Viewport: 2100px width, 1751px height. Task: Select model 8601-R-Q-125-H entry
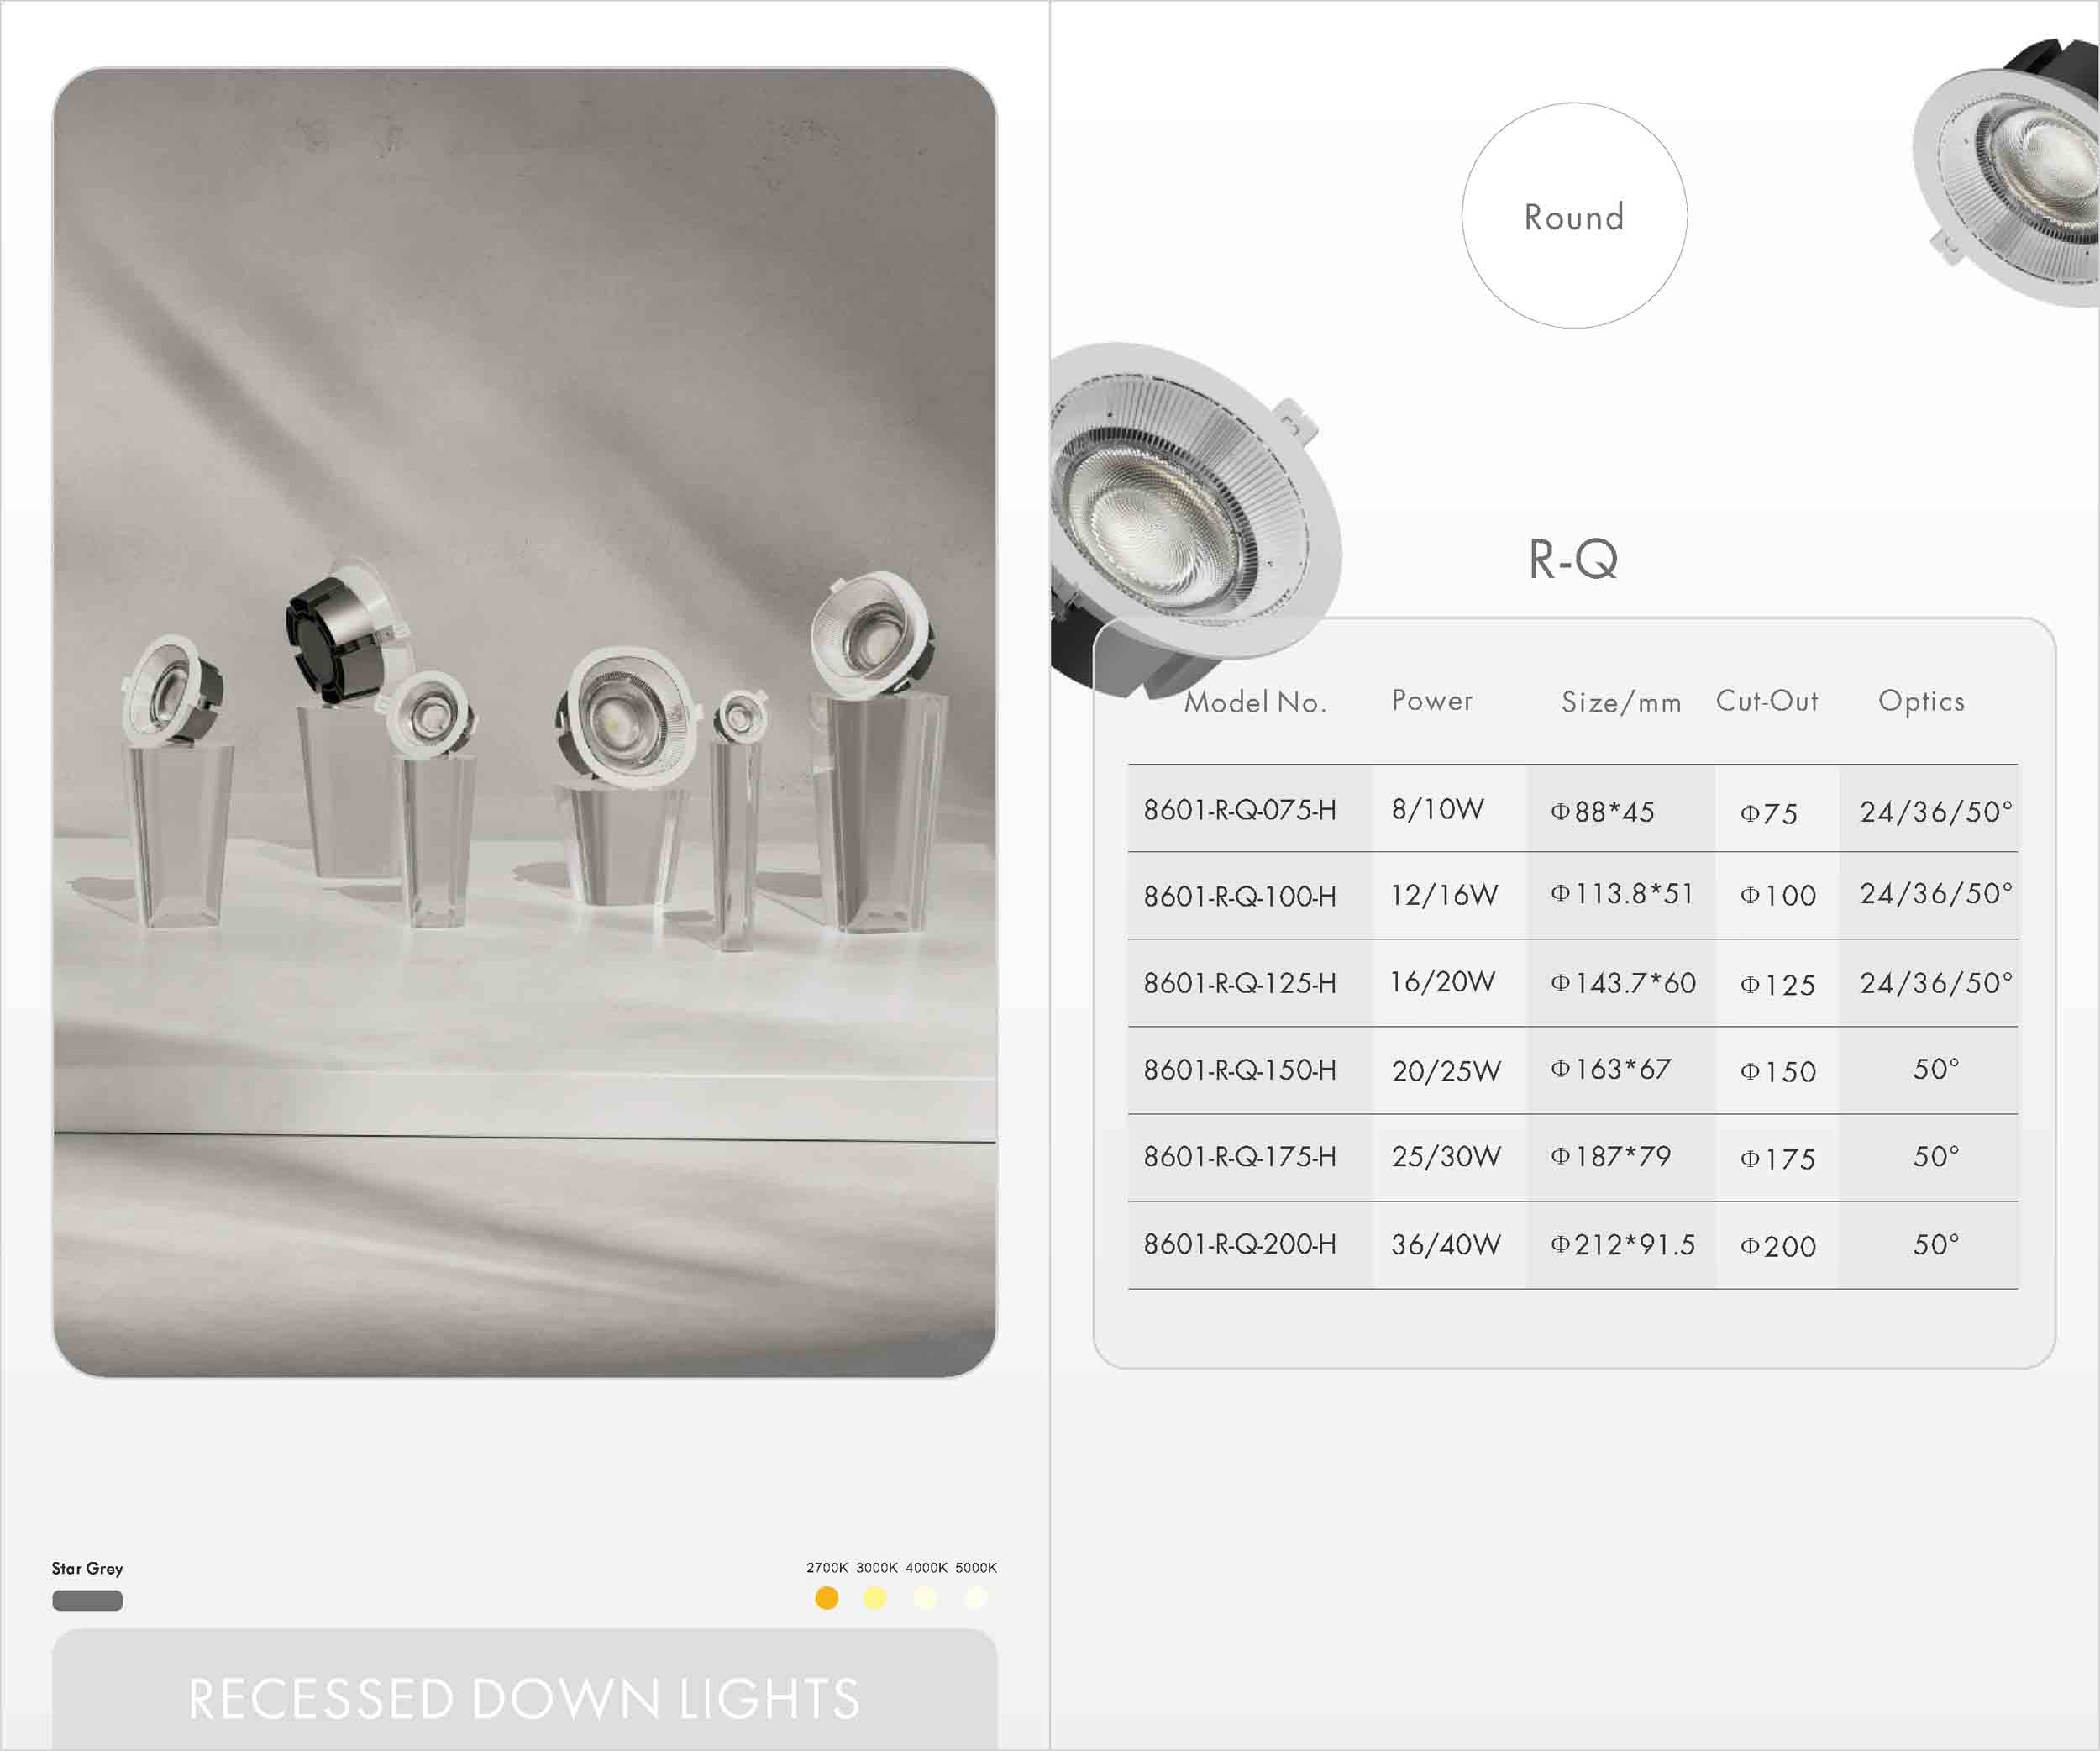click(x=1239, y=984)
